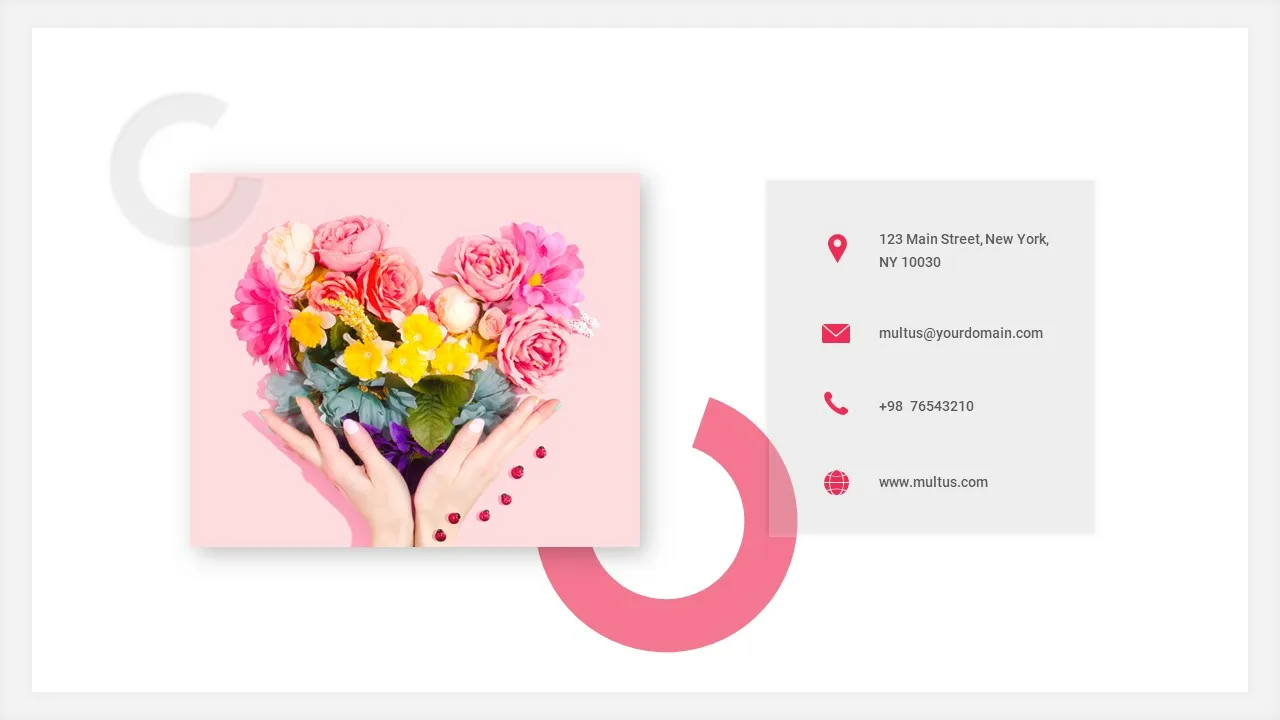The height and width of the screenshot is (720, 1280).
Task: Click the telephone handset icon
Action: coord(836,404)
